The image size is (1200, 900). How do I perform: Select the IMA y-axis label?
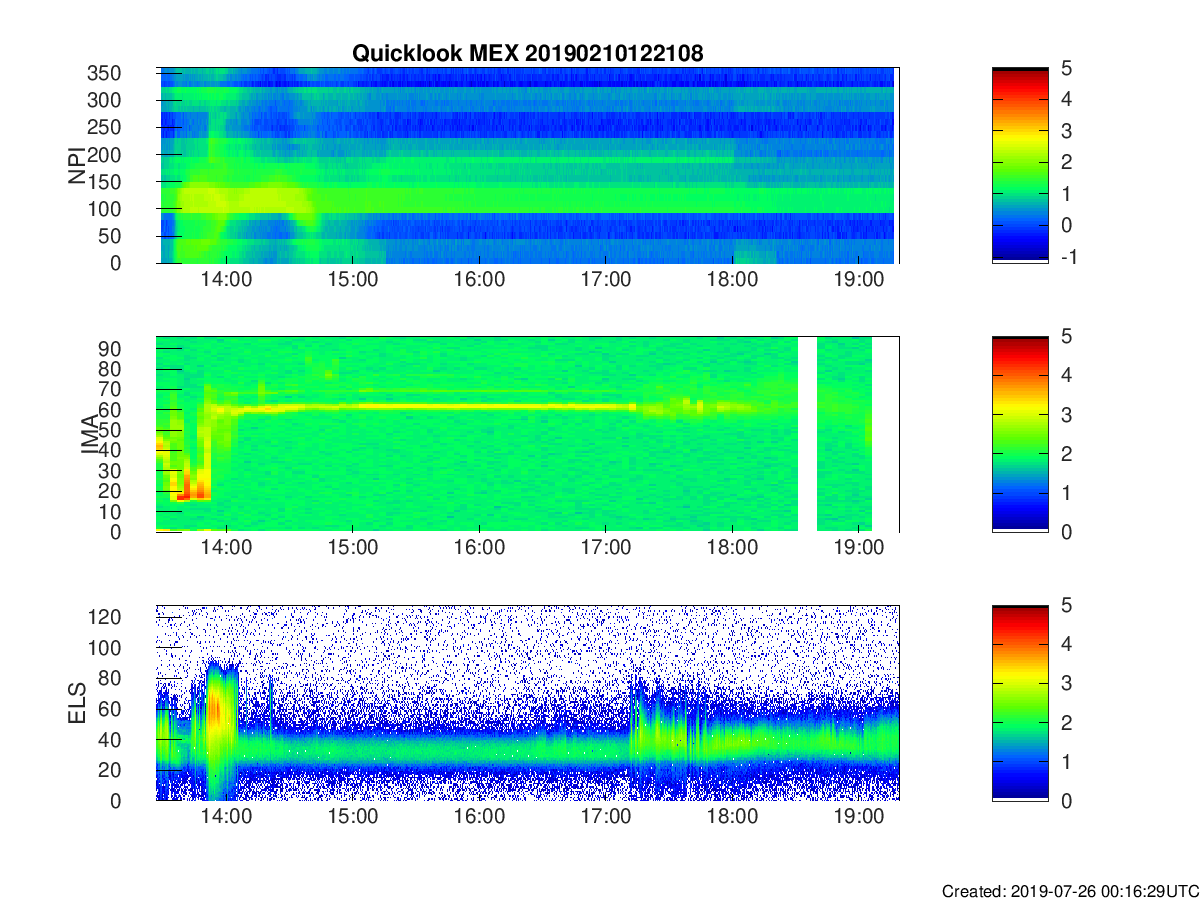[89, 434]
